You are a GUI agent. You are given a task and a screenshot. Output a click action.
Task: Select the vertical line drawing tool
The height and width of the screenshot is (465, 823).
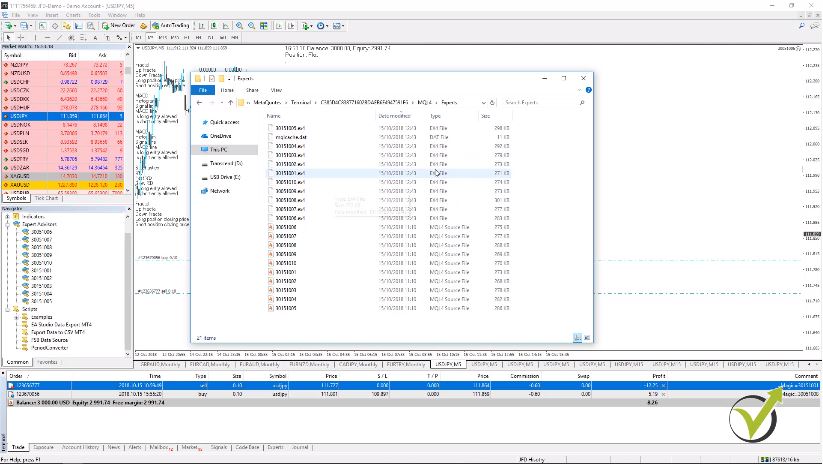(x=35, y=38)
